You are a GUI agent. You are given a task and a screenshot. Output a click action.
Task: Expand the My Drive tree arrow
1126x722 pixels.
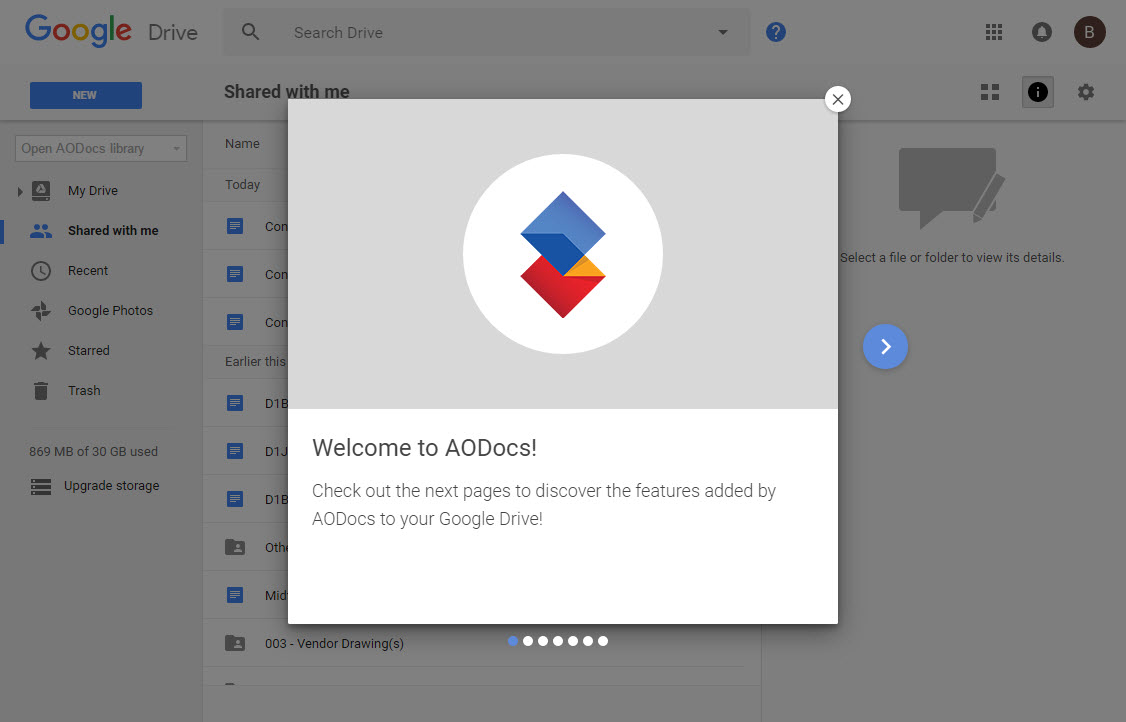coord(19,191)
